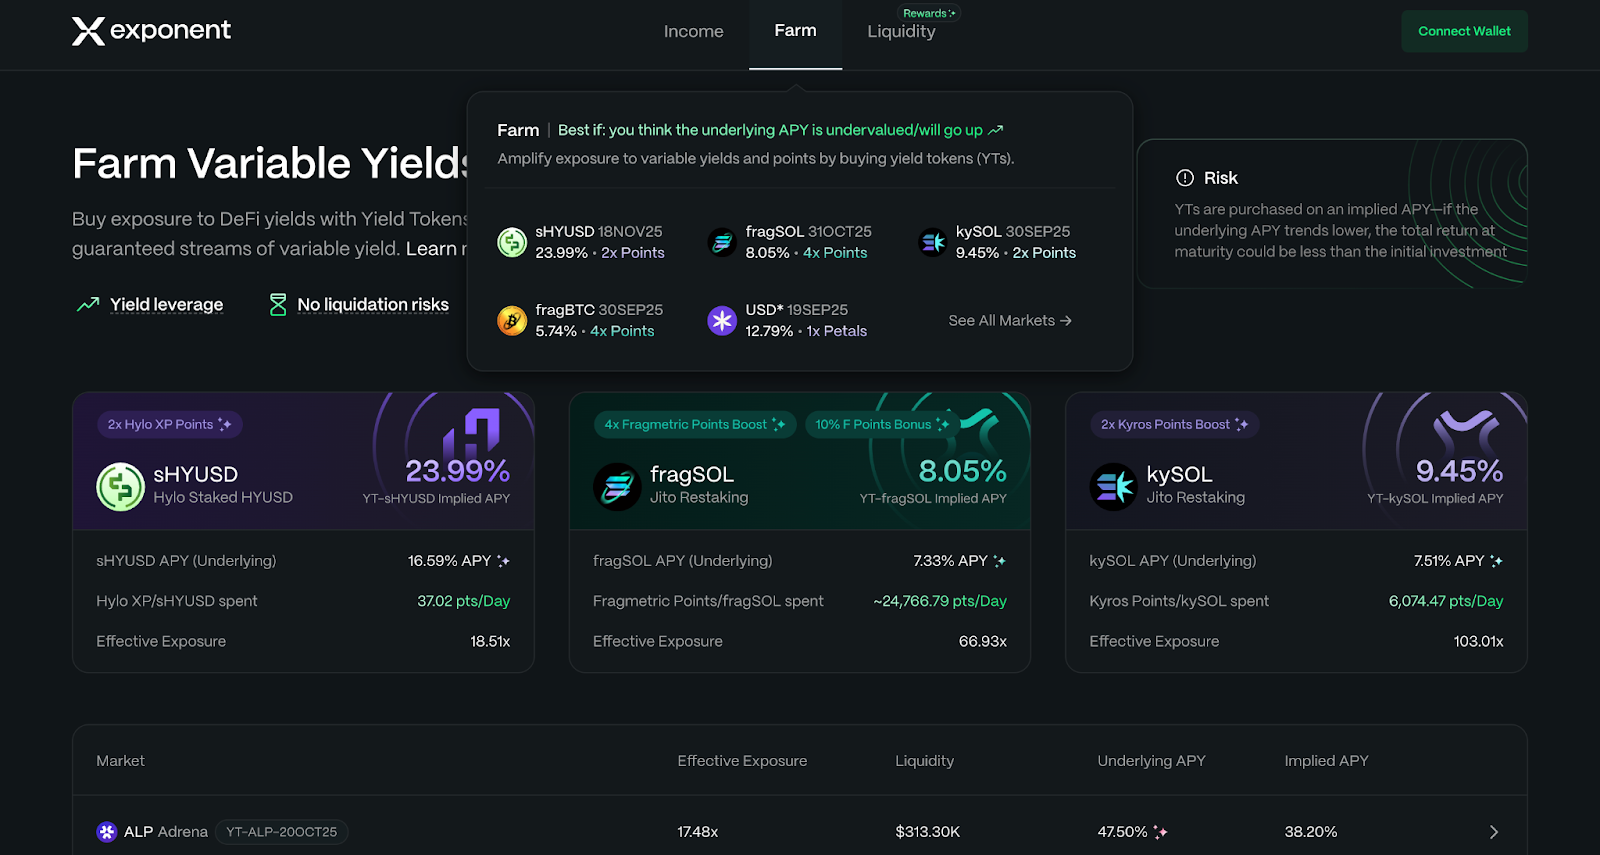Click the sparkle icon beside 16.59% APY

pyautogui.click(x=503, y=561)
